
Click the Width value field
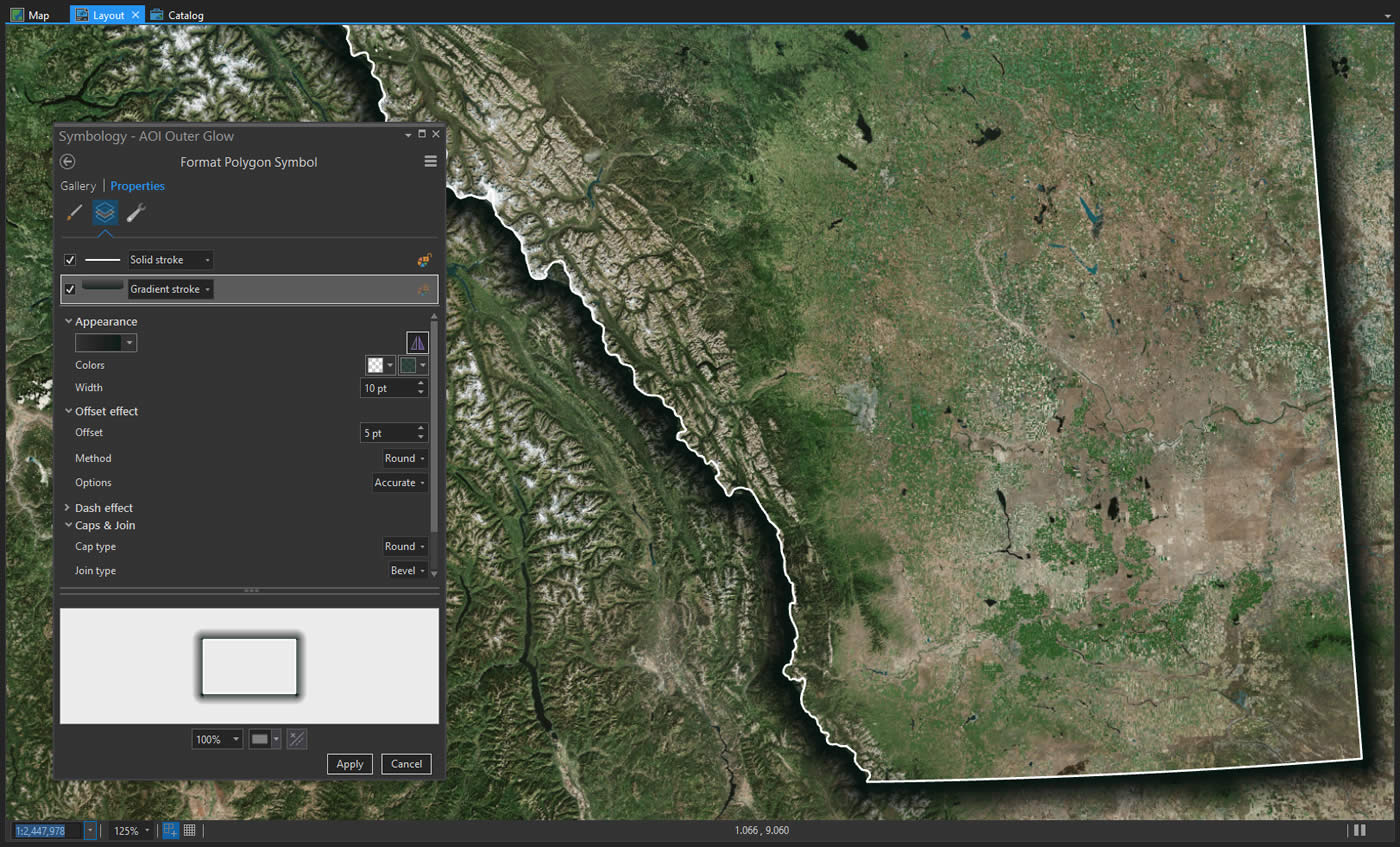click(x=387, y=388)
